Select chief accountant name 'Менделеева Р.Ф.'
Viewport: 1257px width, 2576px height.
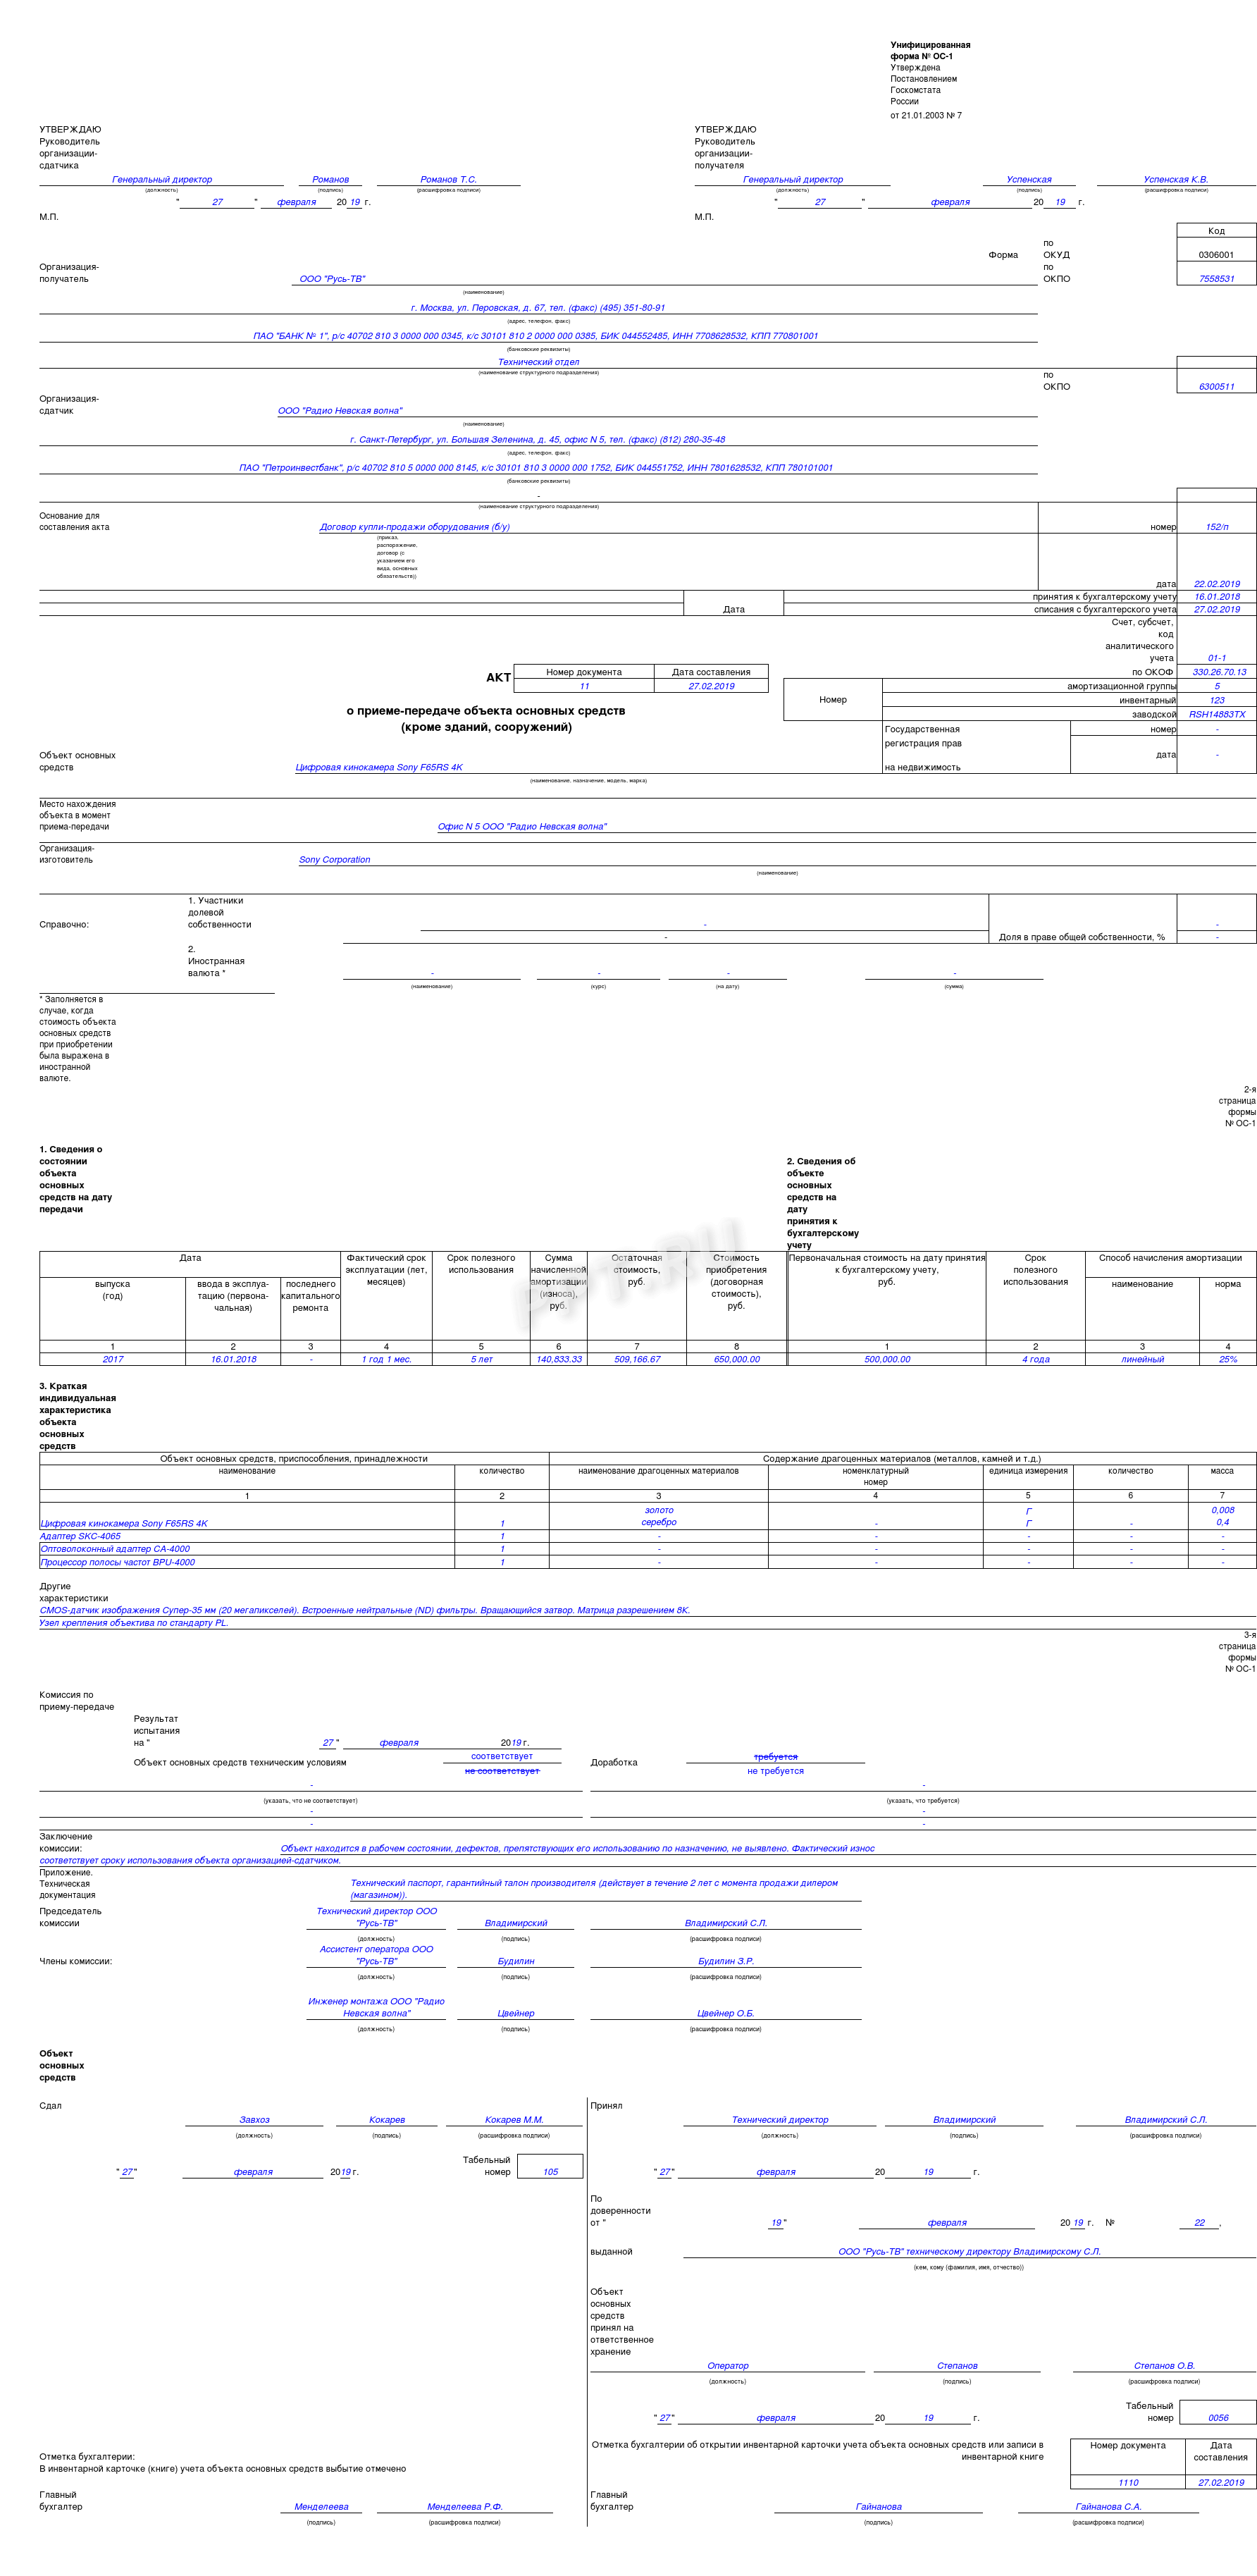pos(465,2507)
